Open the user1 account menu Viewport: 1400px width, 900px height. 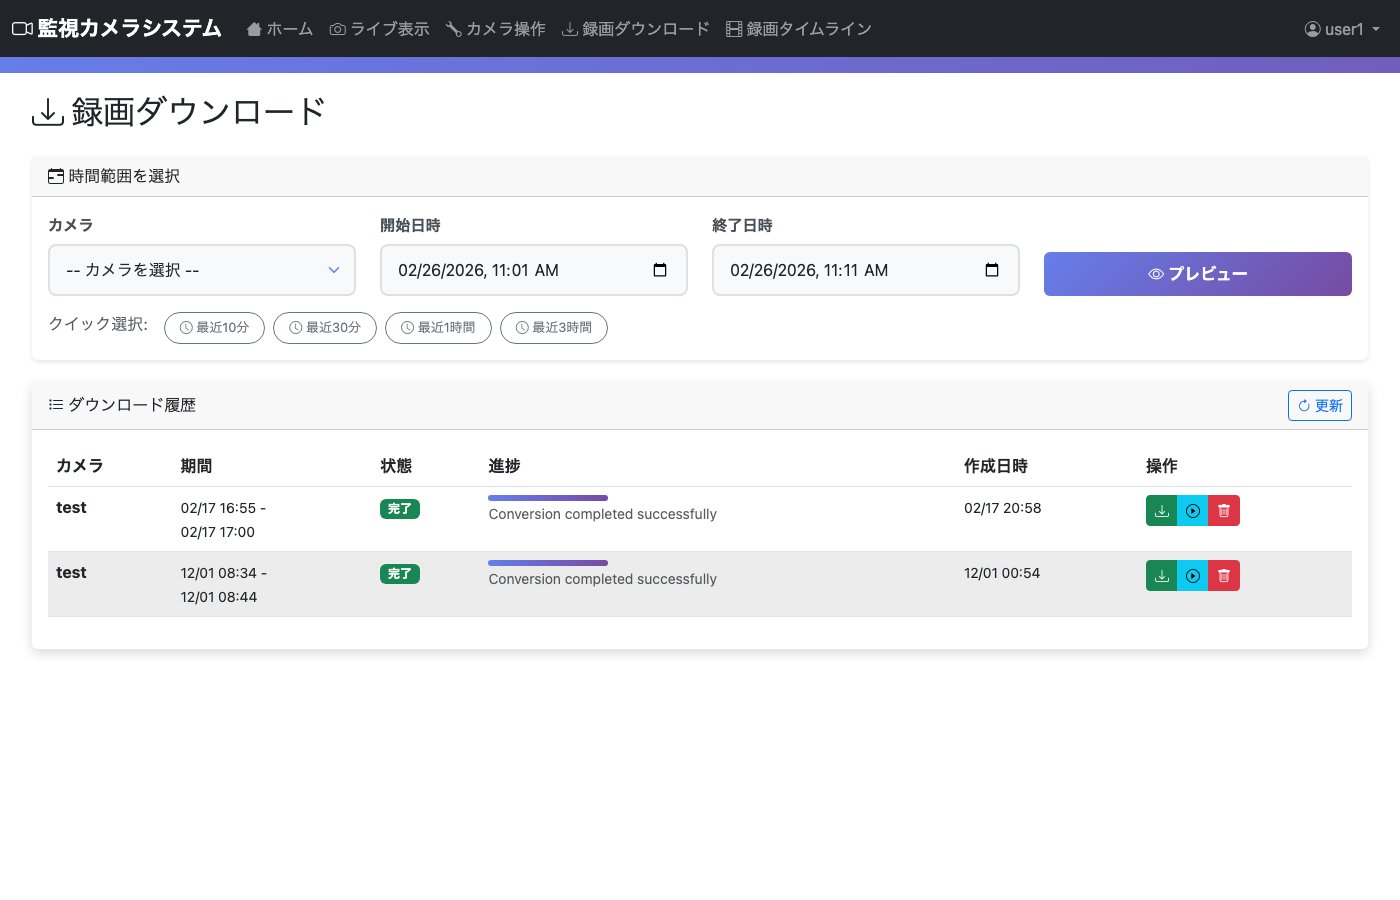click(1341, 29)
